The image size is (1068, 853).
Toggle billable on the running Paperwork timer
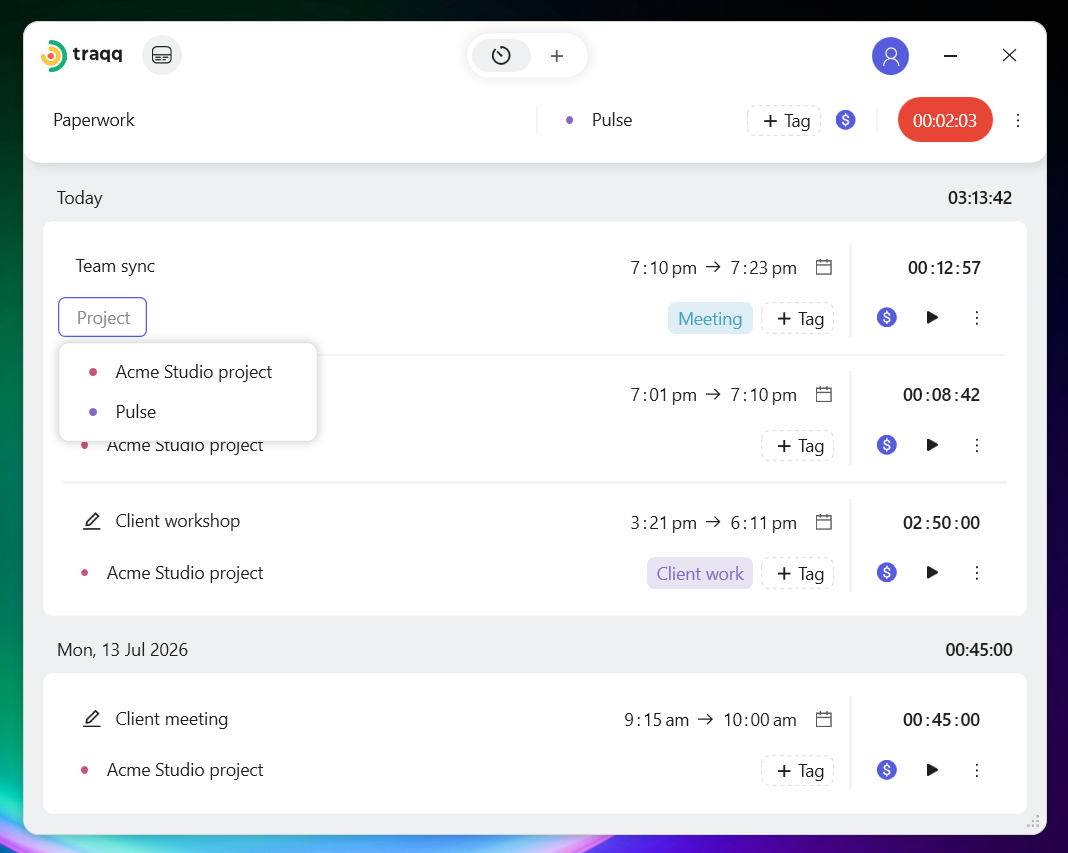click(845, 120)
